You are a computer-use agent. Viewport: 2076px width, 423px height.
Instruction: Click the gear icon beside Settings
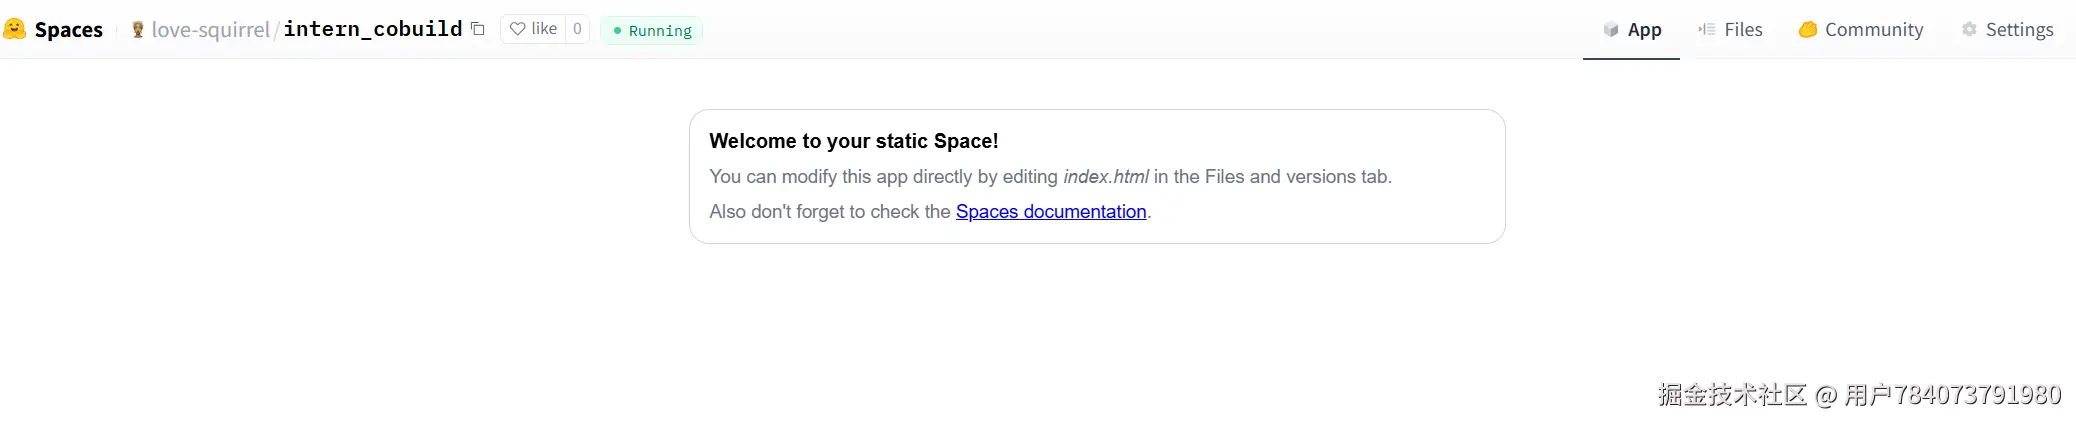pos(1969,30)
